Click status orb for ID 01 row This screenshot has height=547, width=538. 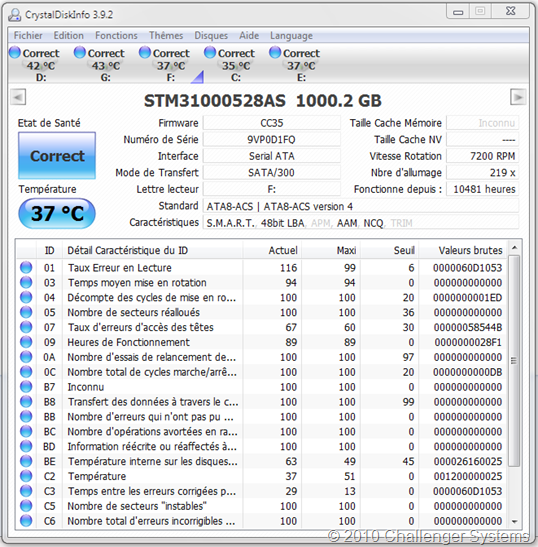click(26, 268)
